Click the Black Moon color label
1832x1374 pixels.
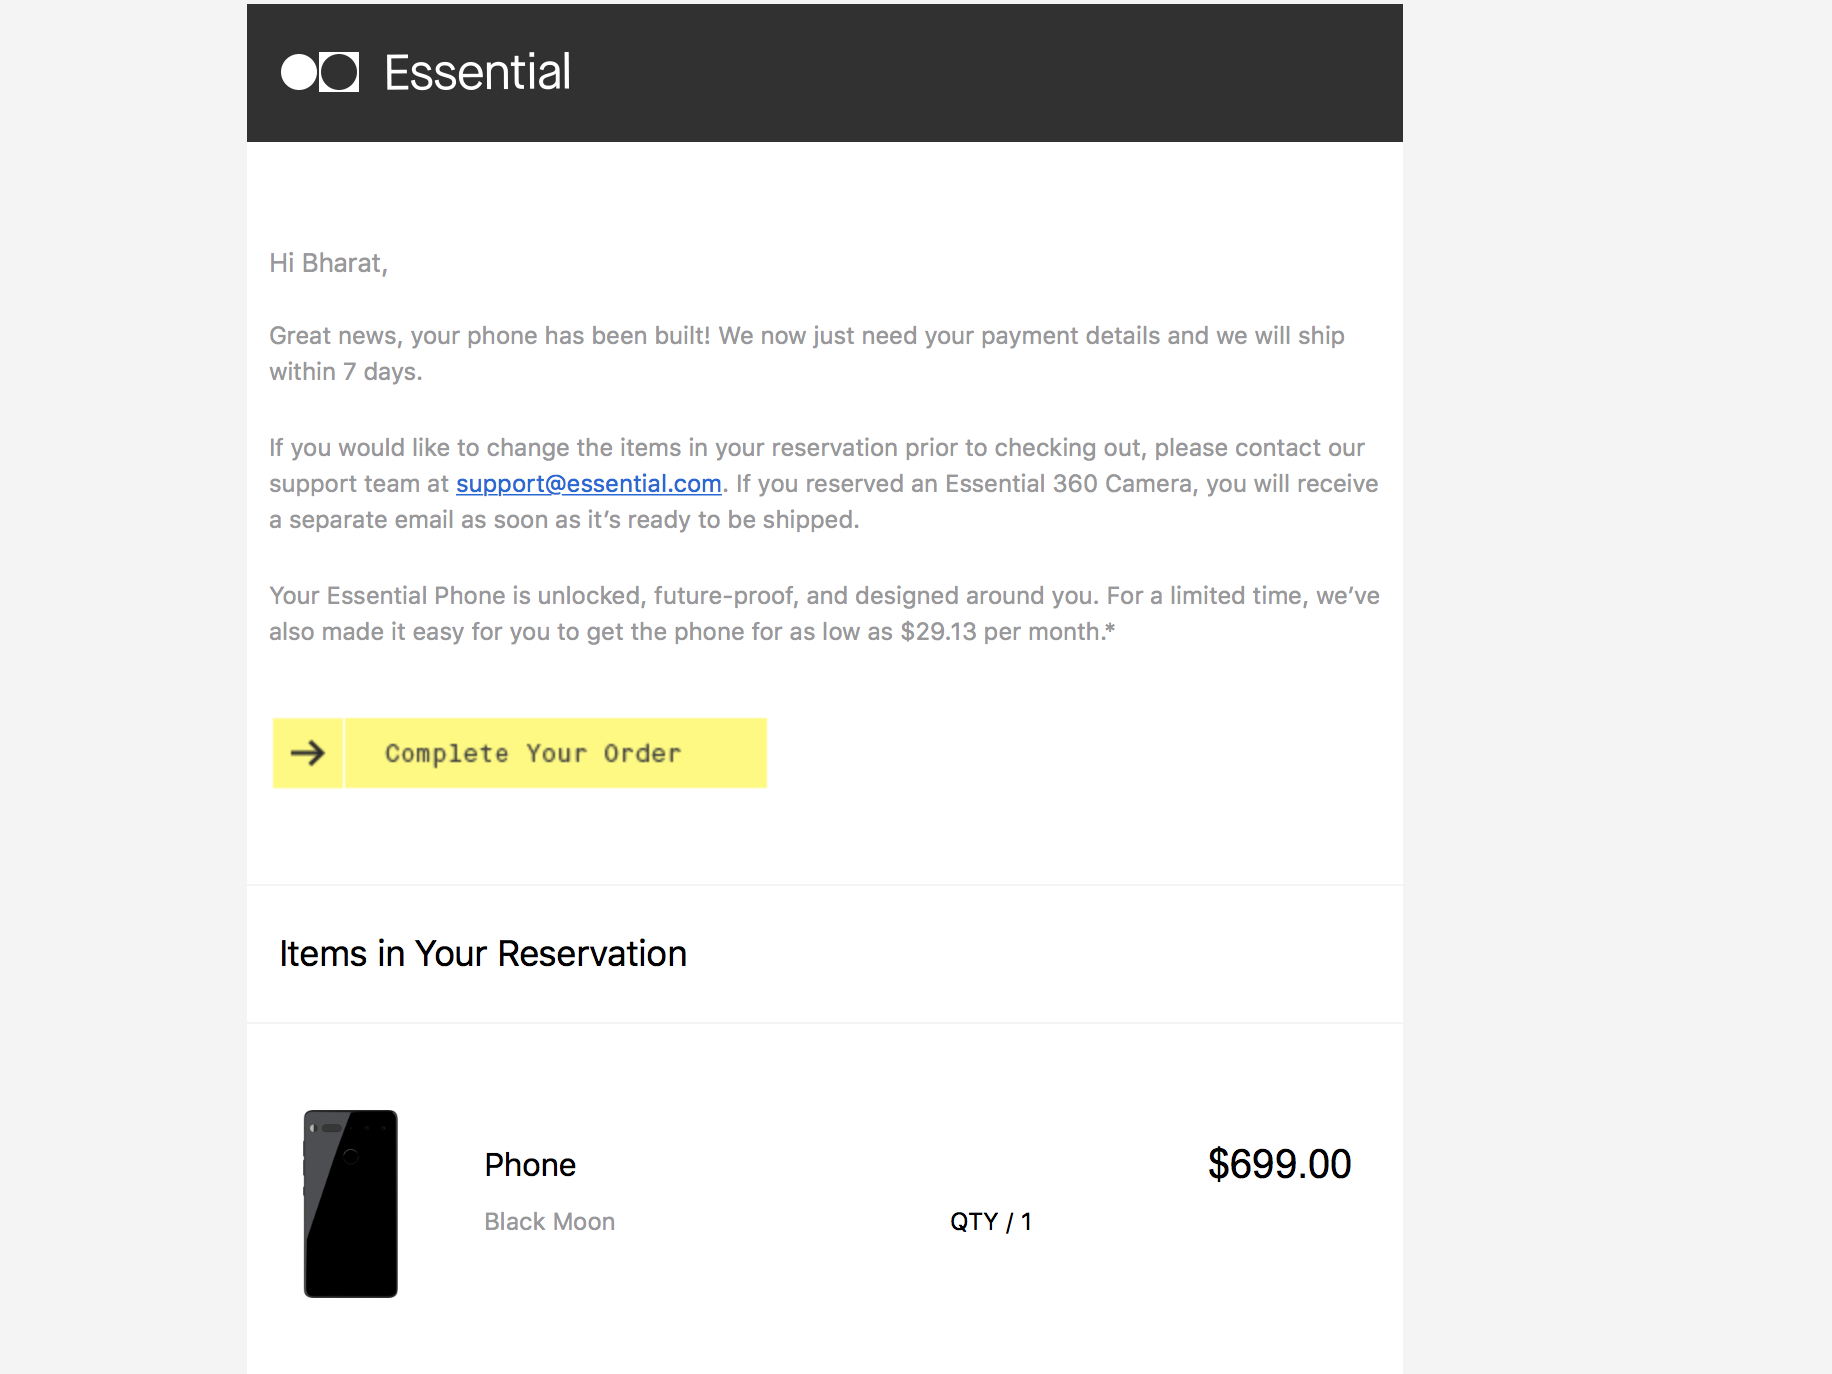[x=549, y=1222]
